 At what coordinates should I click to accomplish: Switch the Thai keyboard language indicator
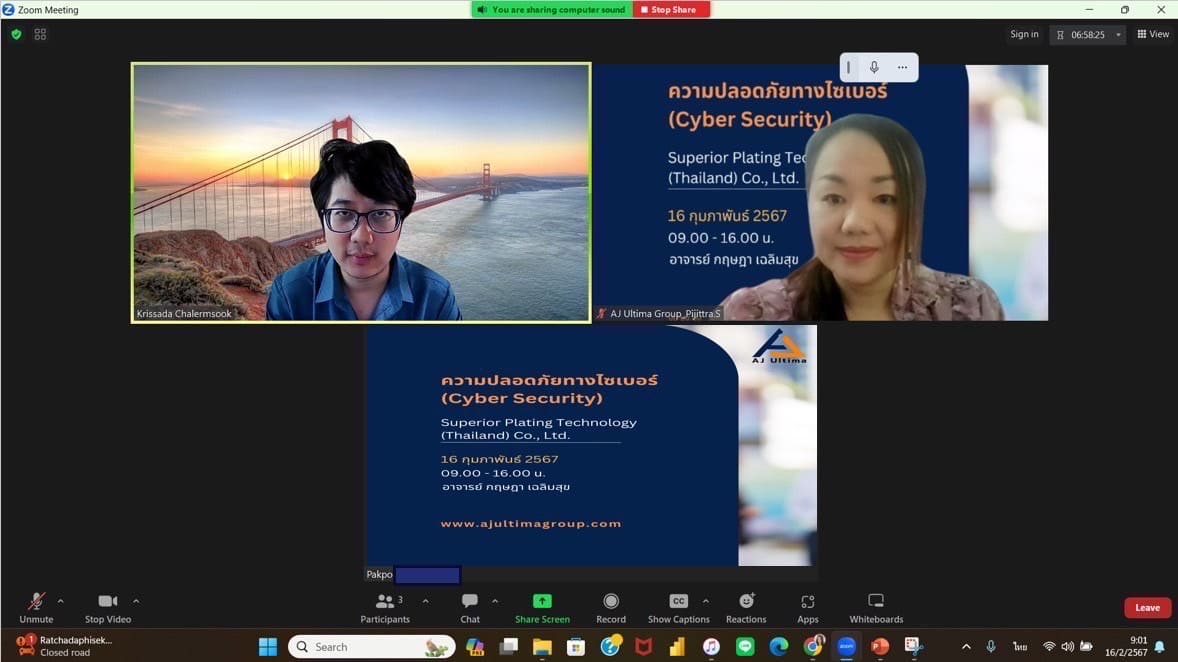(x=1019, y=646)
